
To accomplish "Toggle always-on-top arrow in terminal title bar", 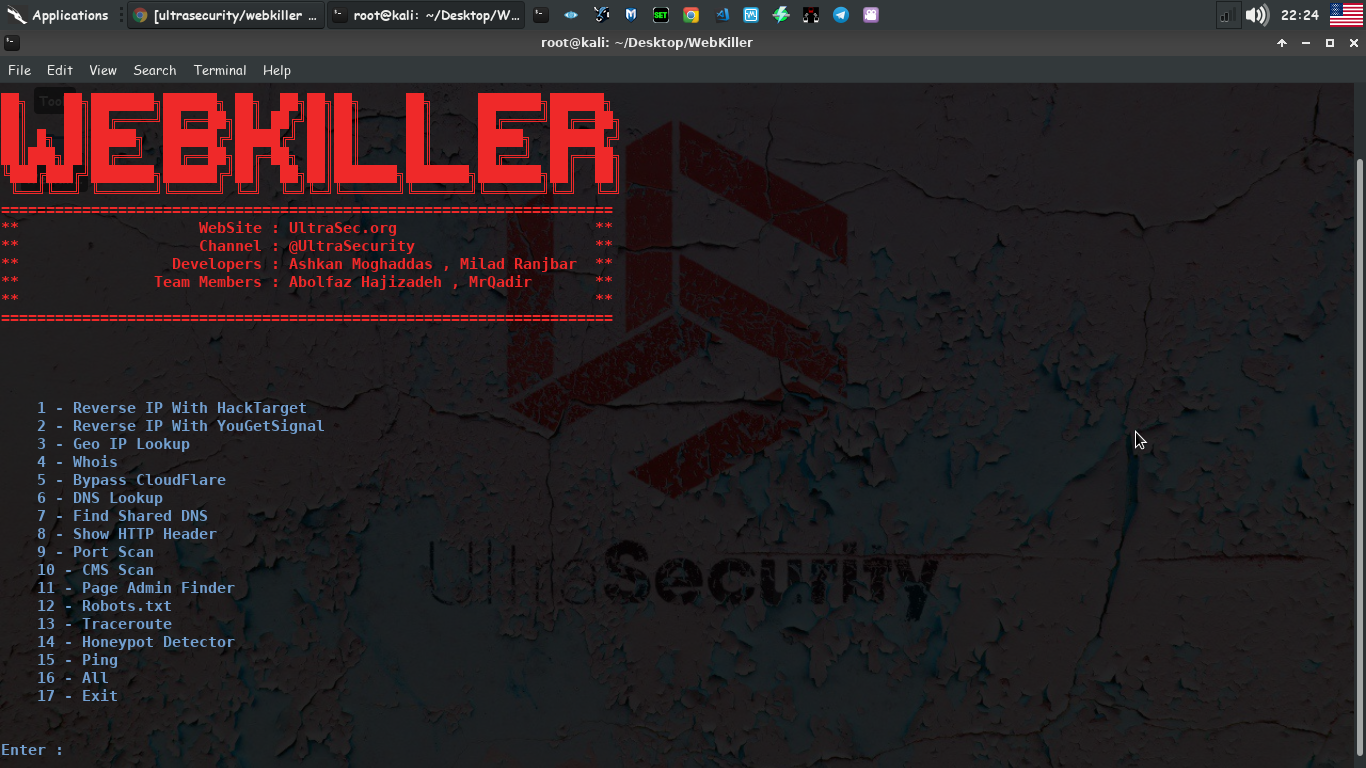I will coord(1282,43).
